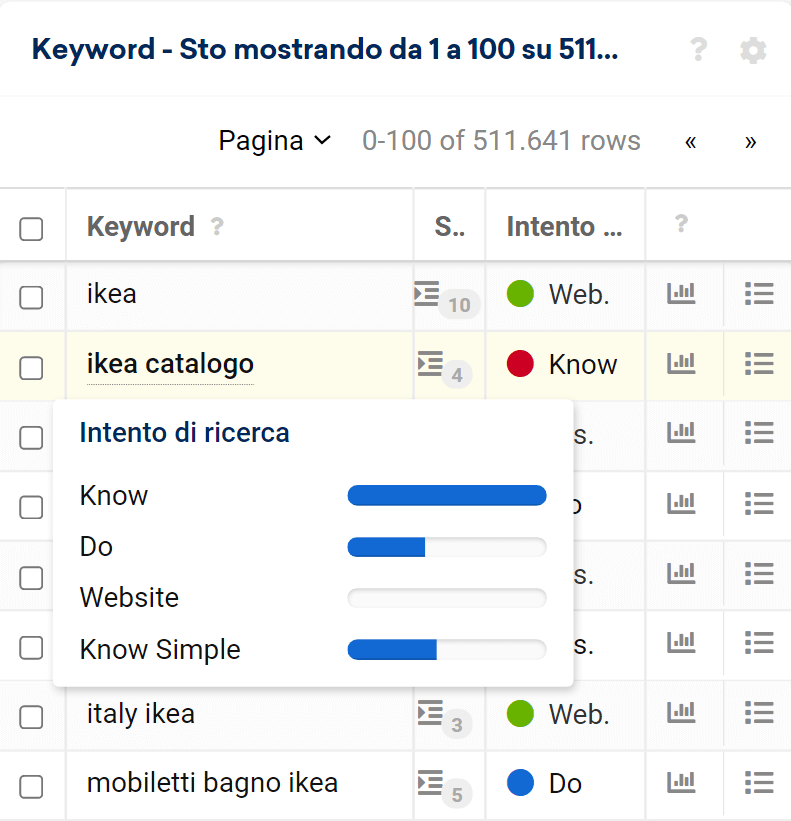
Task: Check the box for italy ikea
Action: (31, 717)
